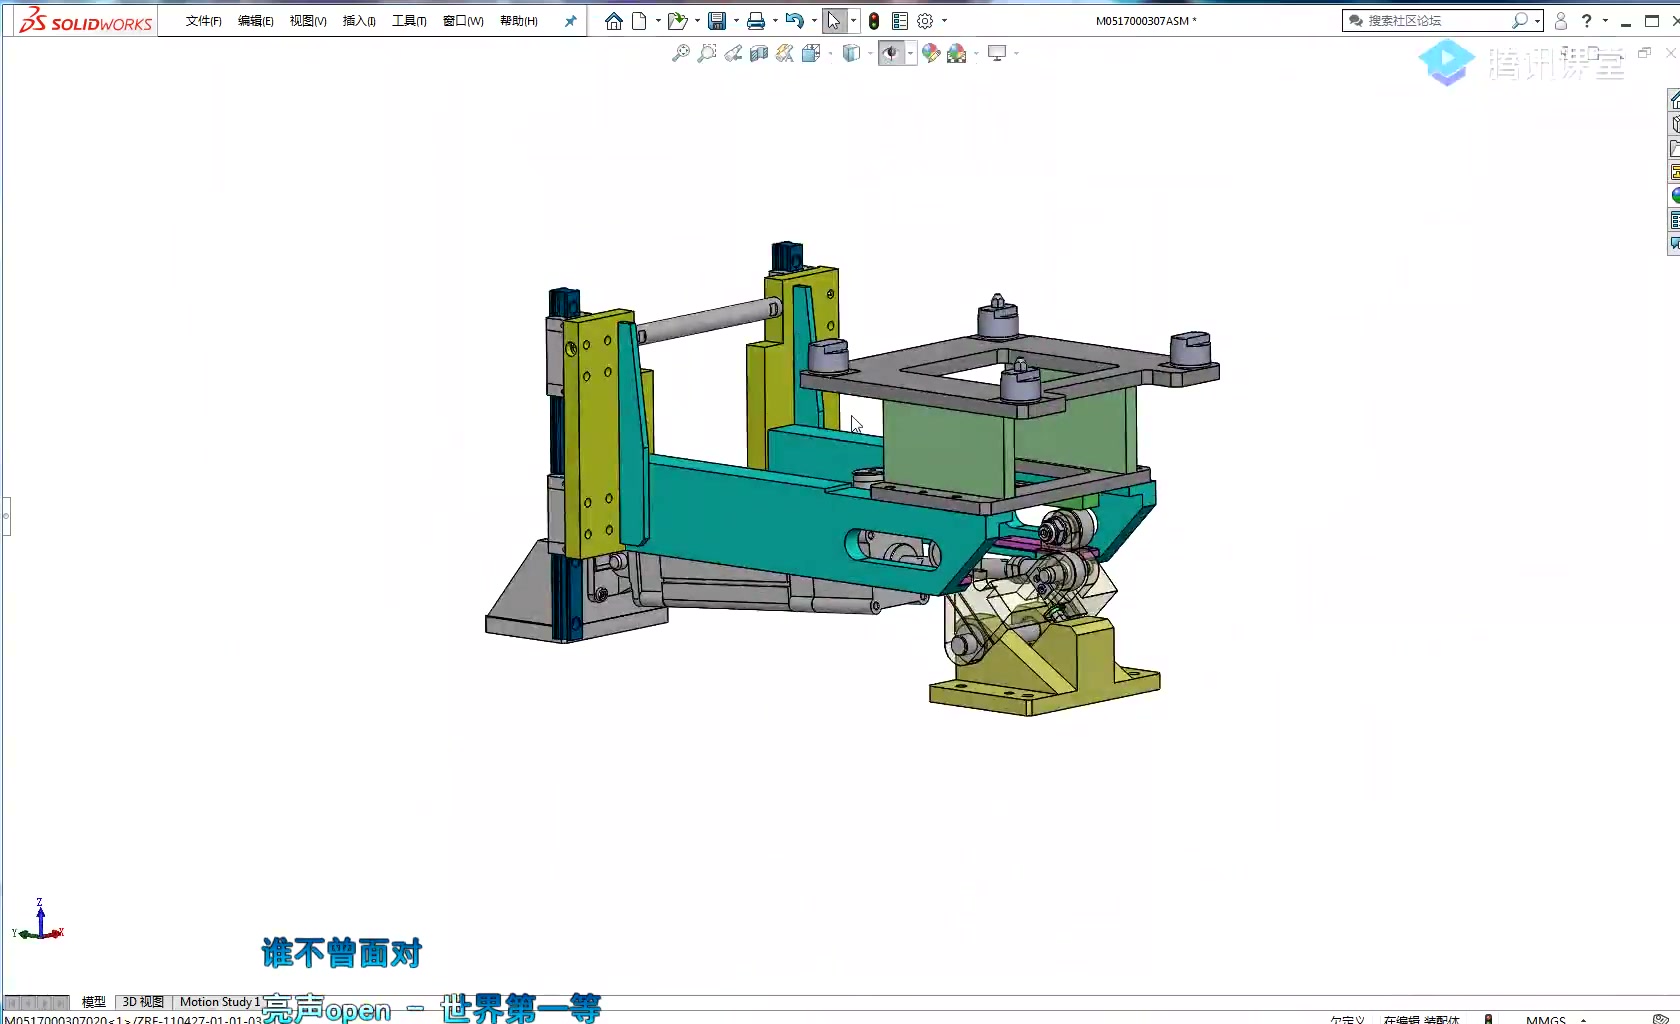Open View Palette task pane tab
Screen dimensions: 1680x1024
[x=1674, y=172]
